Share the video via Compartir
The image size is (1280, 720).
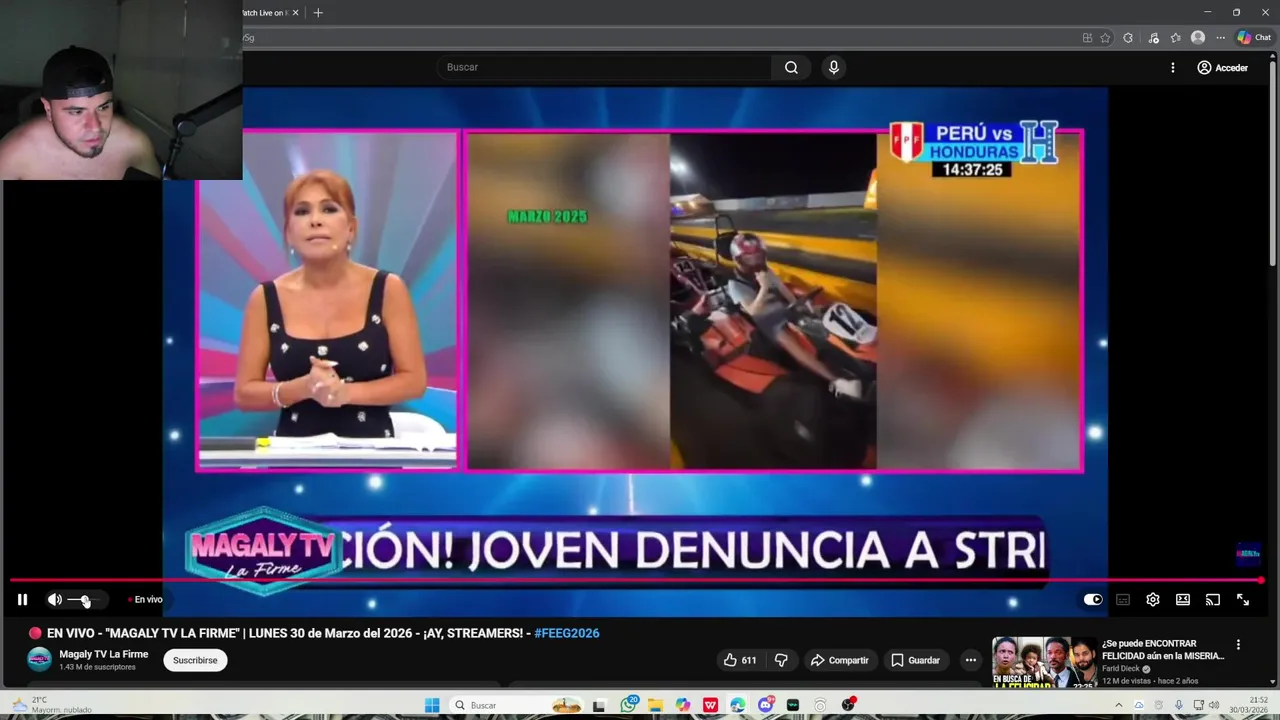point(840,660)
